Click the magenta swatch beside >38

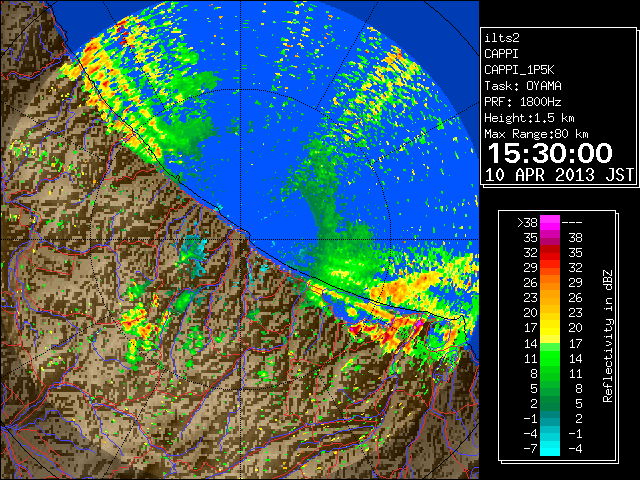tap(550, 222)
